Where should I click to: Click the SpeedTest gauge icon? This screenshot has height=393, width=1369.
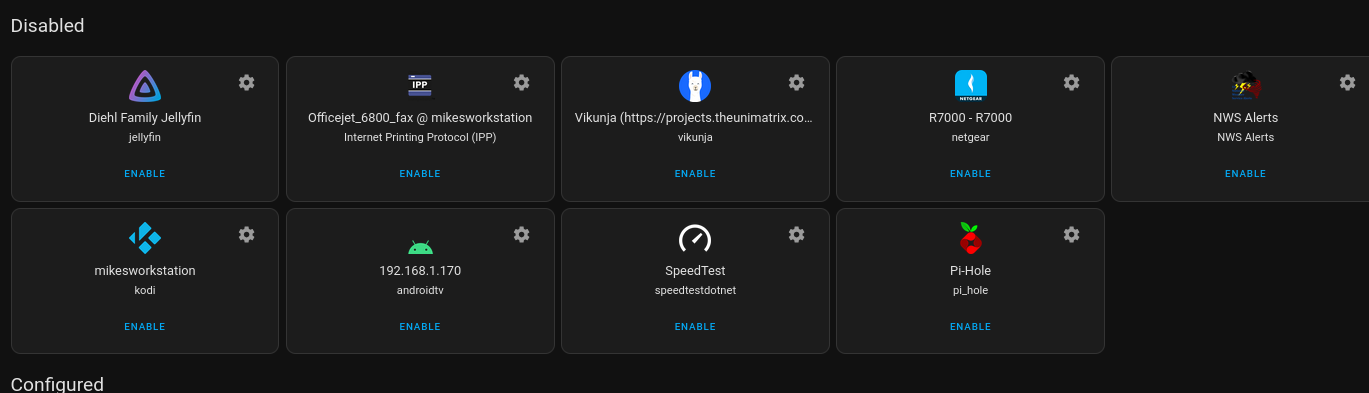coord(695,238)
